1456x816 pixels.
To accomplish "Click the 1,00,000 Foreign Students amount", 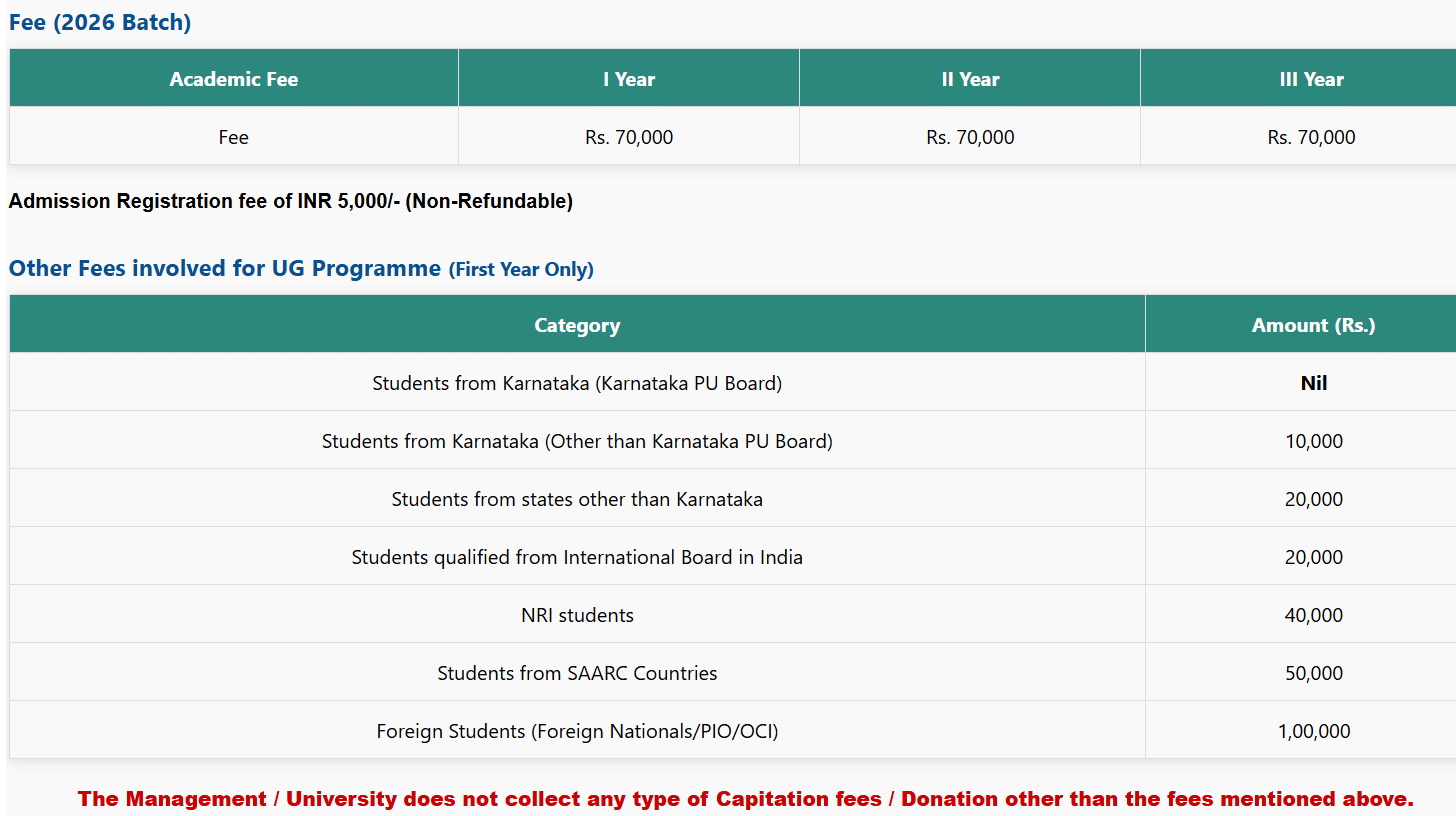I will coord(1313,731).
